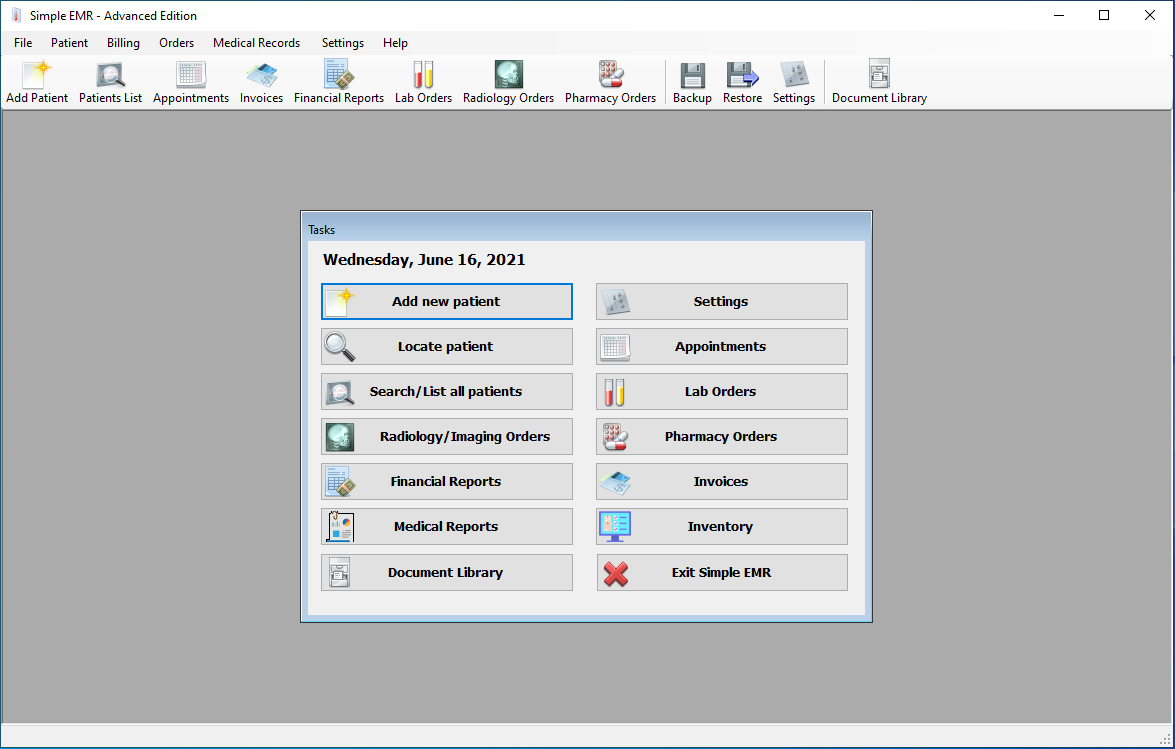Click the Add Patient toolbar icon
This screenshot has width=1175, height=749.
point(37,80)
